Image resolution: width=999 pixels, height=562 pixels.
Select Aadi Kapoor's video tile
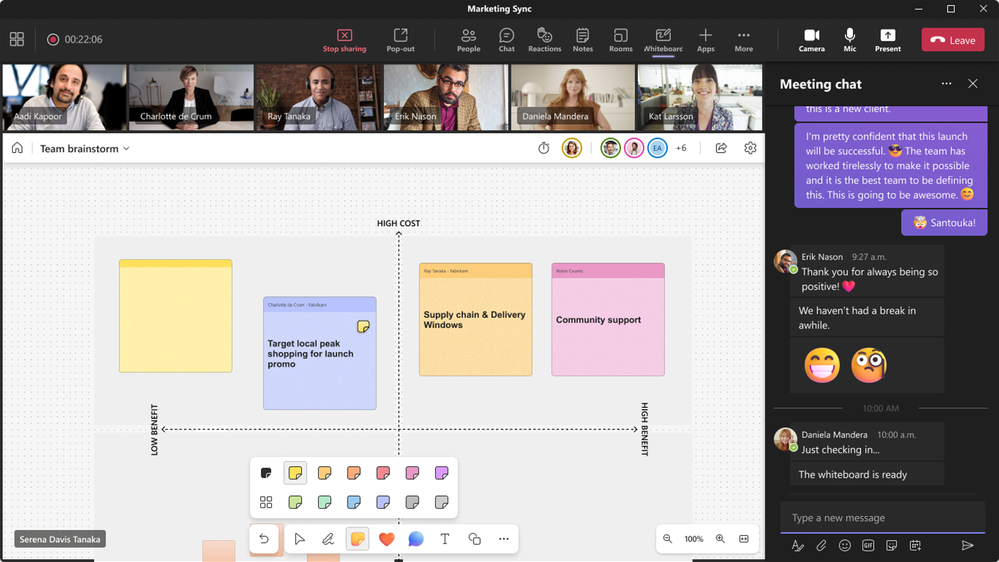[64, 97]
